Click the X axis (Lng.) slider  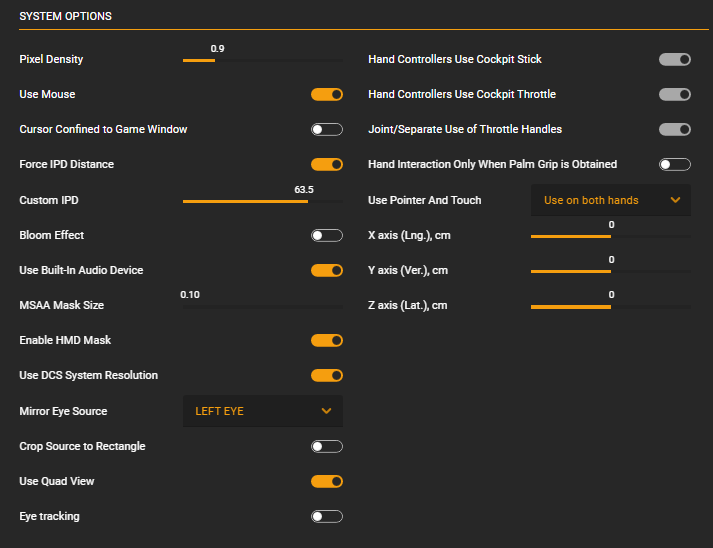pyautogui.click(x=611, y=236)
